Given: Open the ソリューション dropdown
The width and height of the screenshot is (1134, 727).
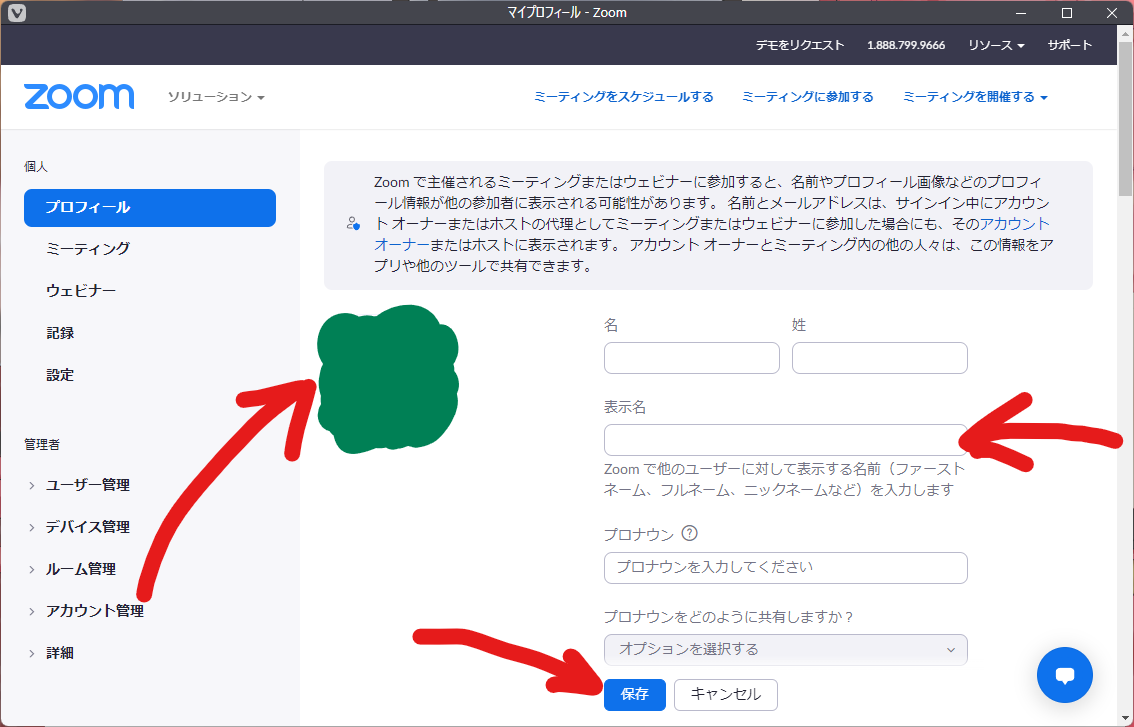Looking at the screenshot, I should [216, 97].
